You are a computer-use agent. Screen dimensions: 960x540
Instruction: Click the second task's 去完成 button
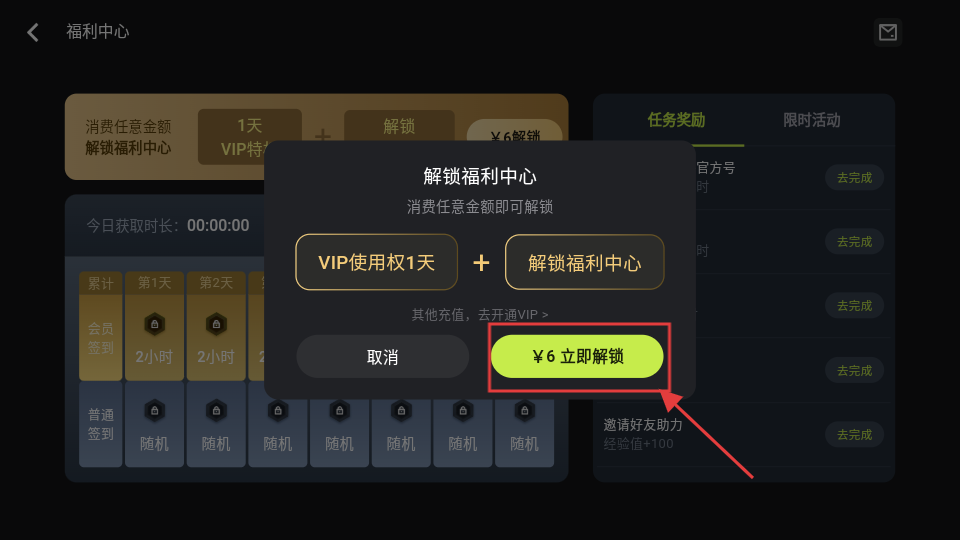point(854,242)
